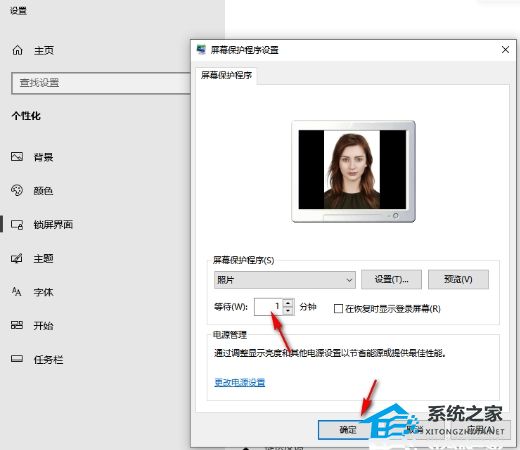Click the screen saver dialog title icon
Viewport: 520px width, 450px height.
click(x=201, y=50)
